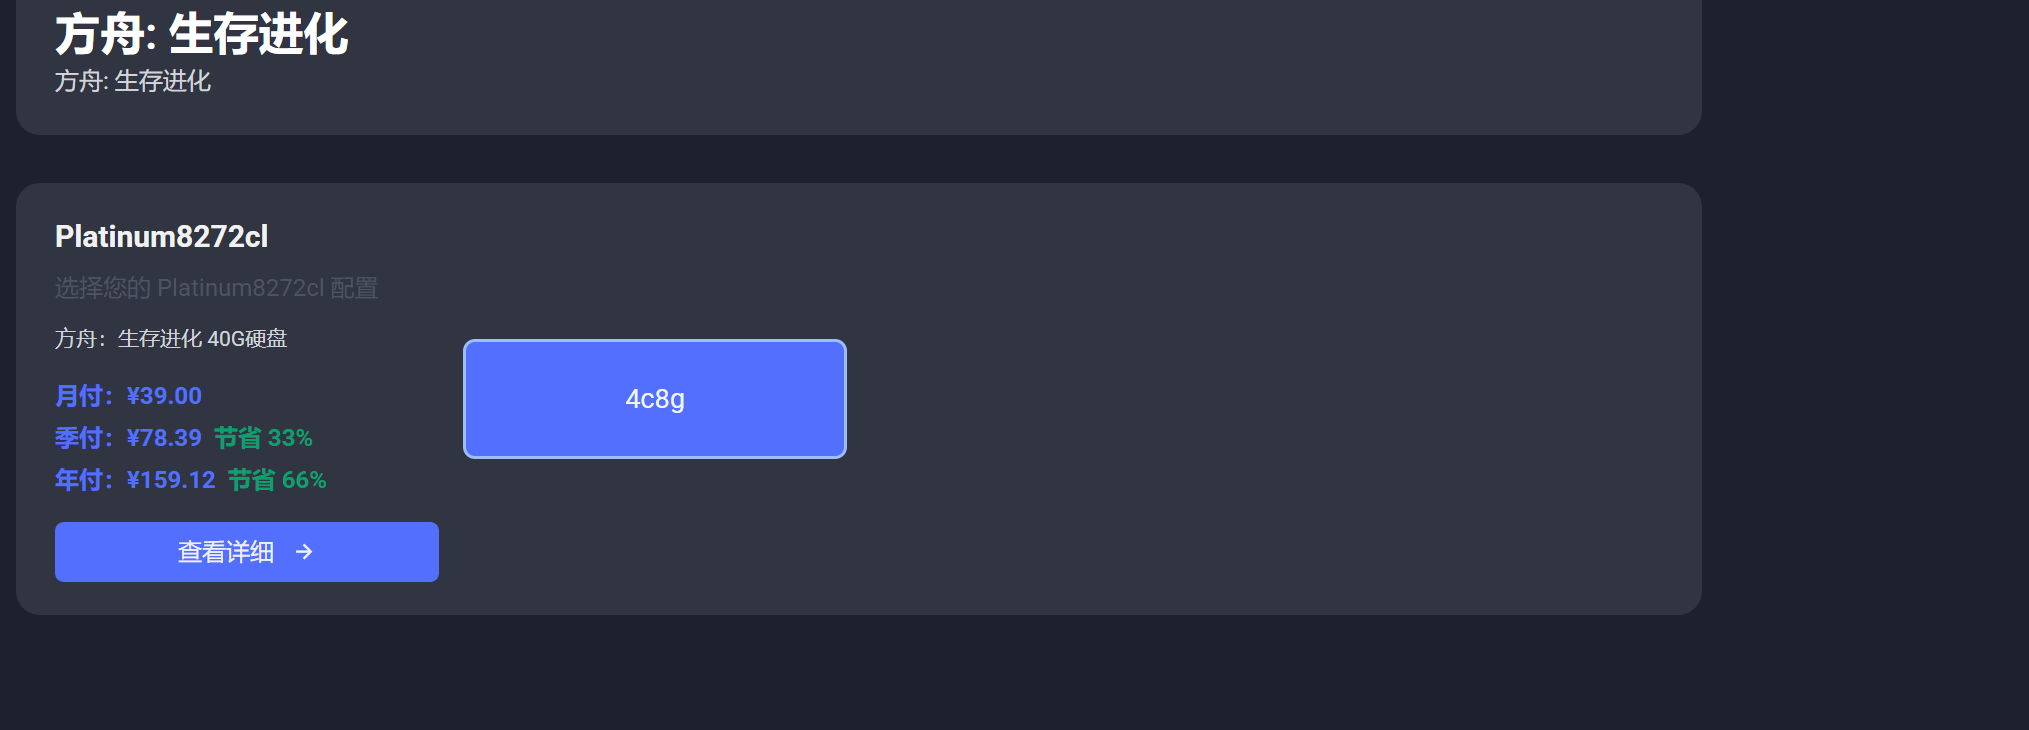This screenshot has height=730, width=2029.
Task: Click the 季付 label
Action: click(84, 438)
